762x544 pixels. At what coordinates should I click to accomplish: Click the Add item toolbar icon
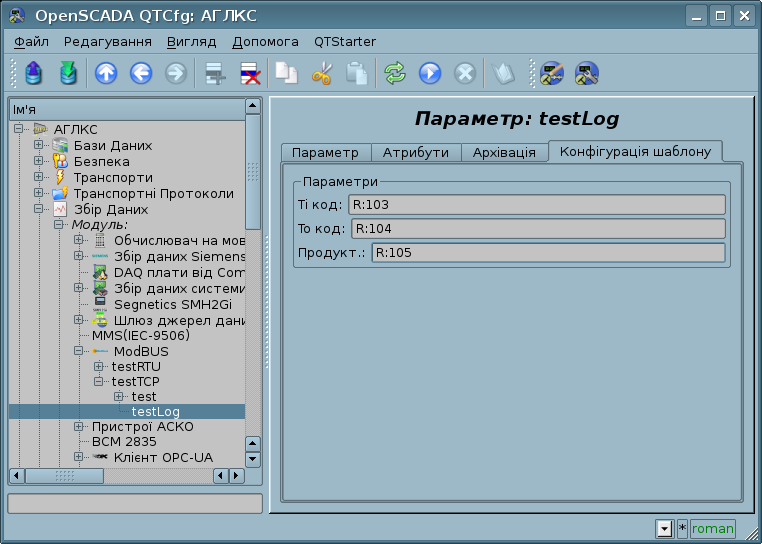(213, 73)
